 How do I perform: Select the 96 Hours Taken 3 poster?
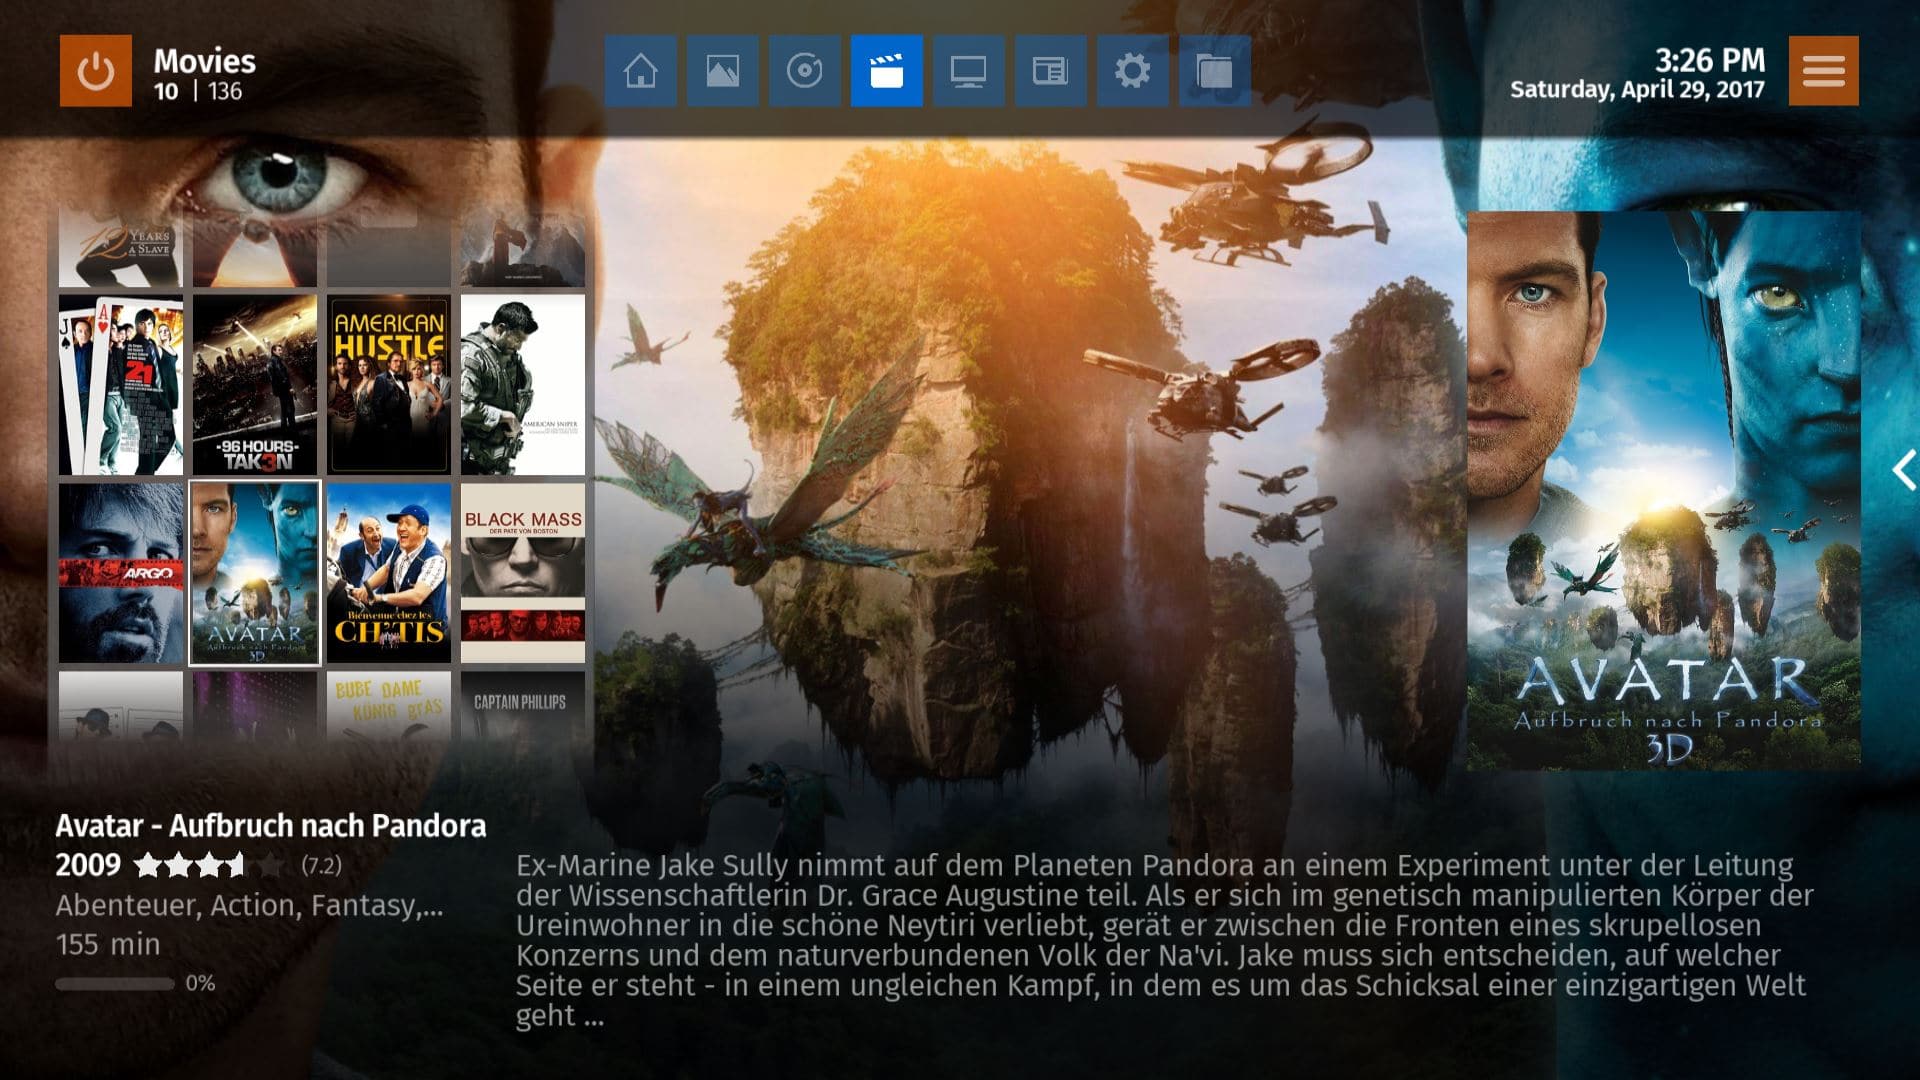255,384
